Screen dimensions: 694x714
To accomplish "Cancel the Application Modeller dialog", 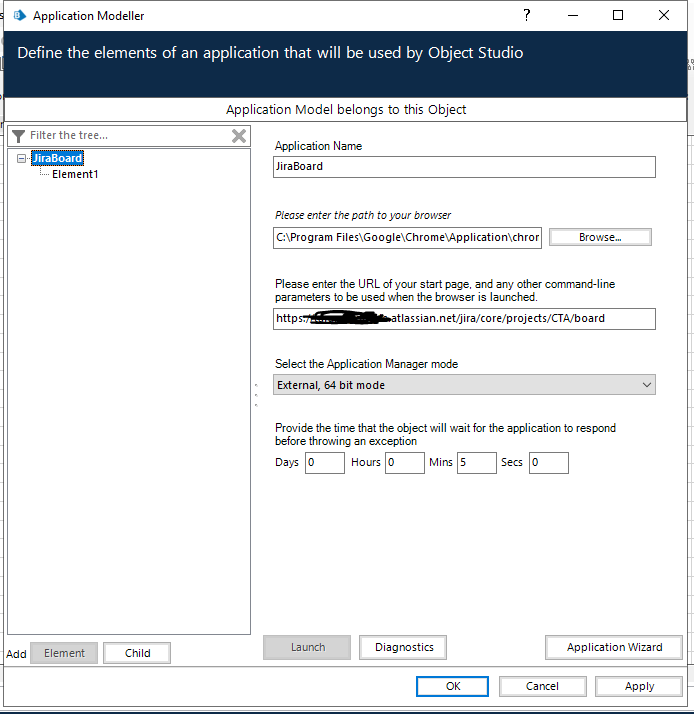I will 542,686.
